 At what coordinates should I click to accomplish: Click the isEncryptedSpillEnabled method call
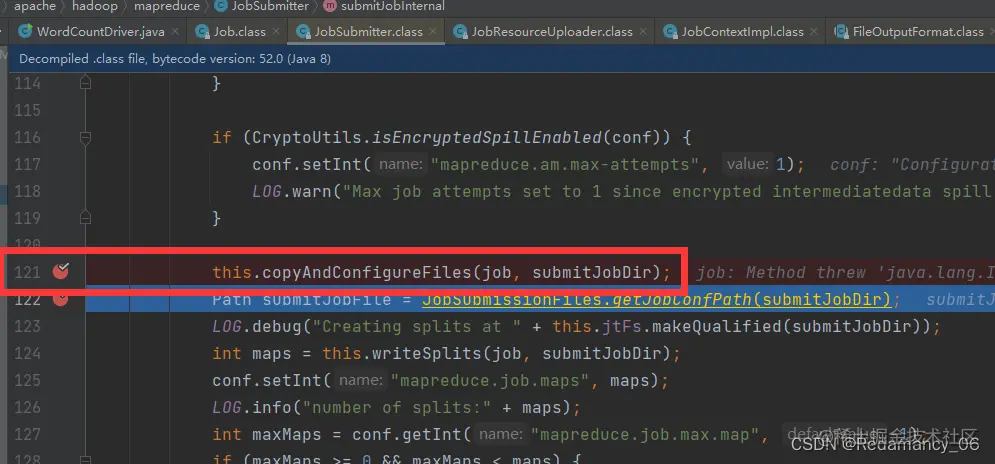click(487, 137)
